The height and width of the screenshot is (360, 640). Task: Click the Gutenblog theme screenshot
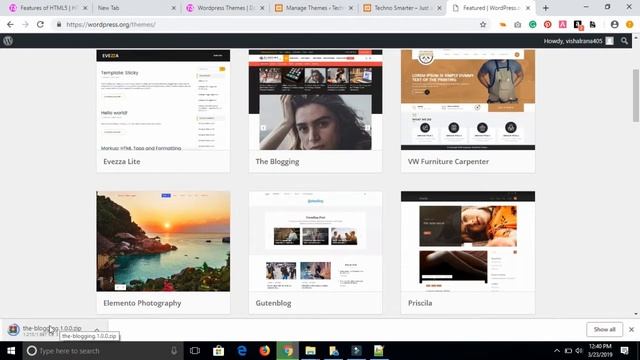(x=316, y=241)
